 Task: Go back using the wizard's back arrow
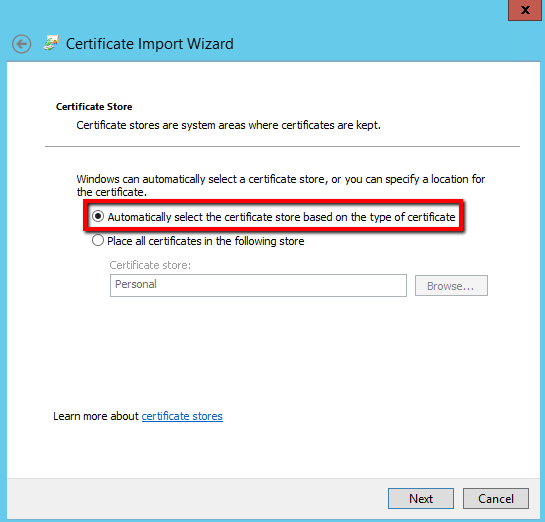point(22,44)
